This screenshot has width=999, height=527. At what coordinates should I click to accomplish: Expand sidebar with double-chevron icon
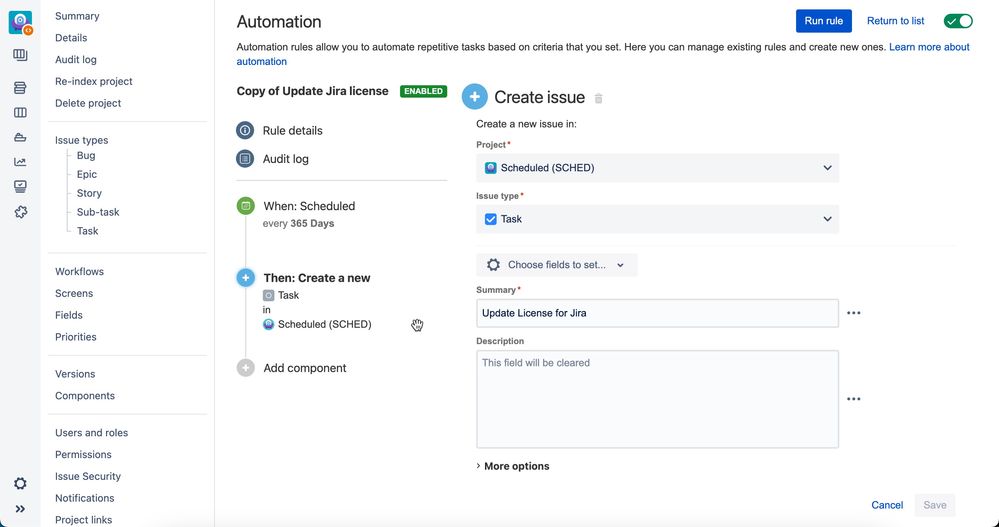20,509
